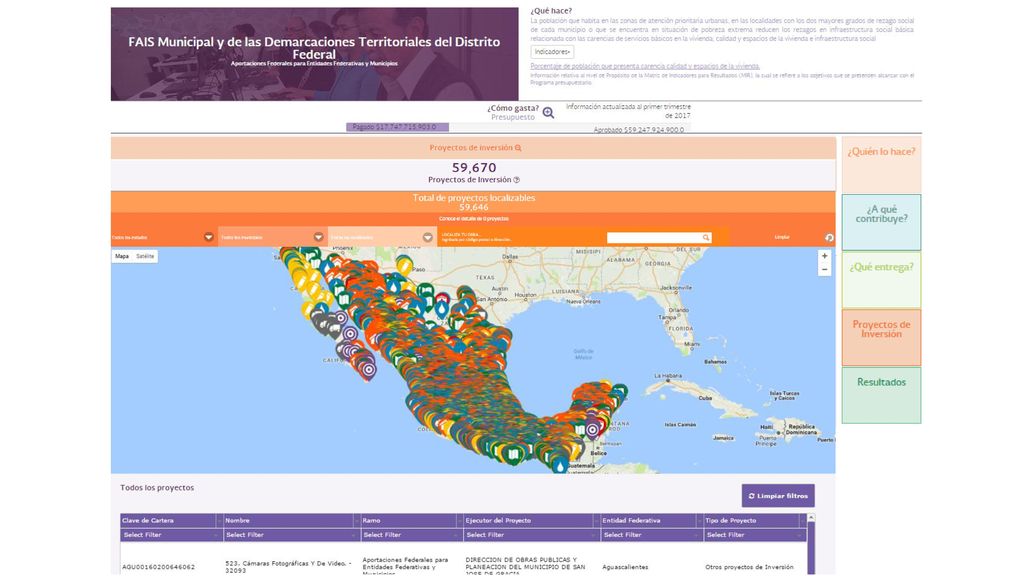This screenshot has width=1024, height=576.
Task: Select cell Otros proyectos de Inversión
Action: point(749,567)
